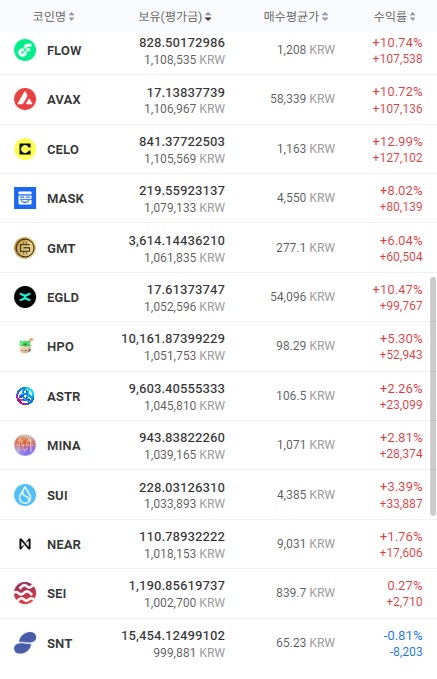Click the red AVAX coin icon
437x679 pixels.
tap(25, 99)
